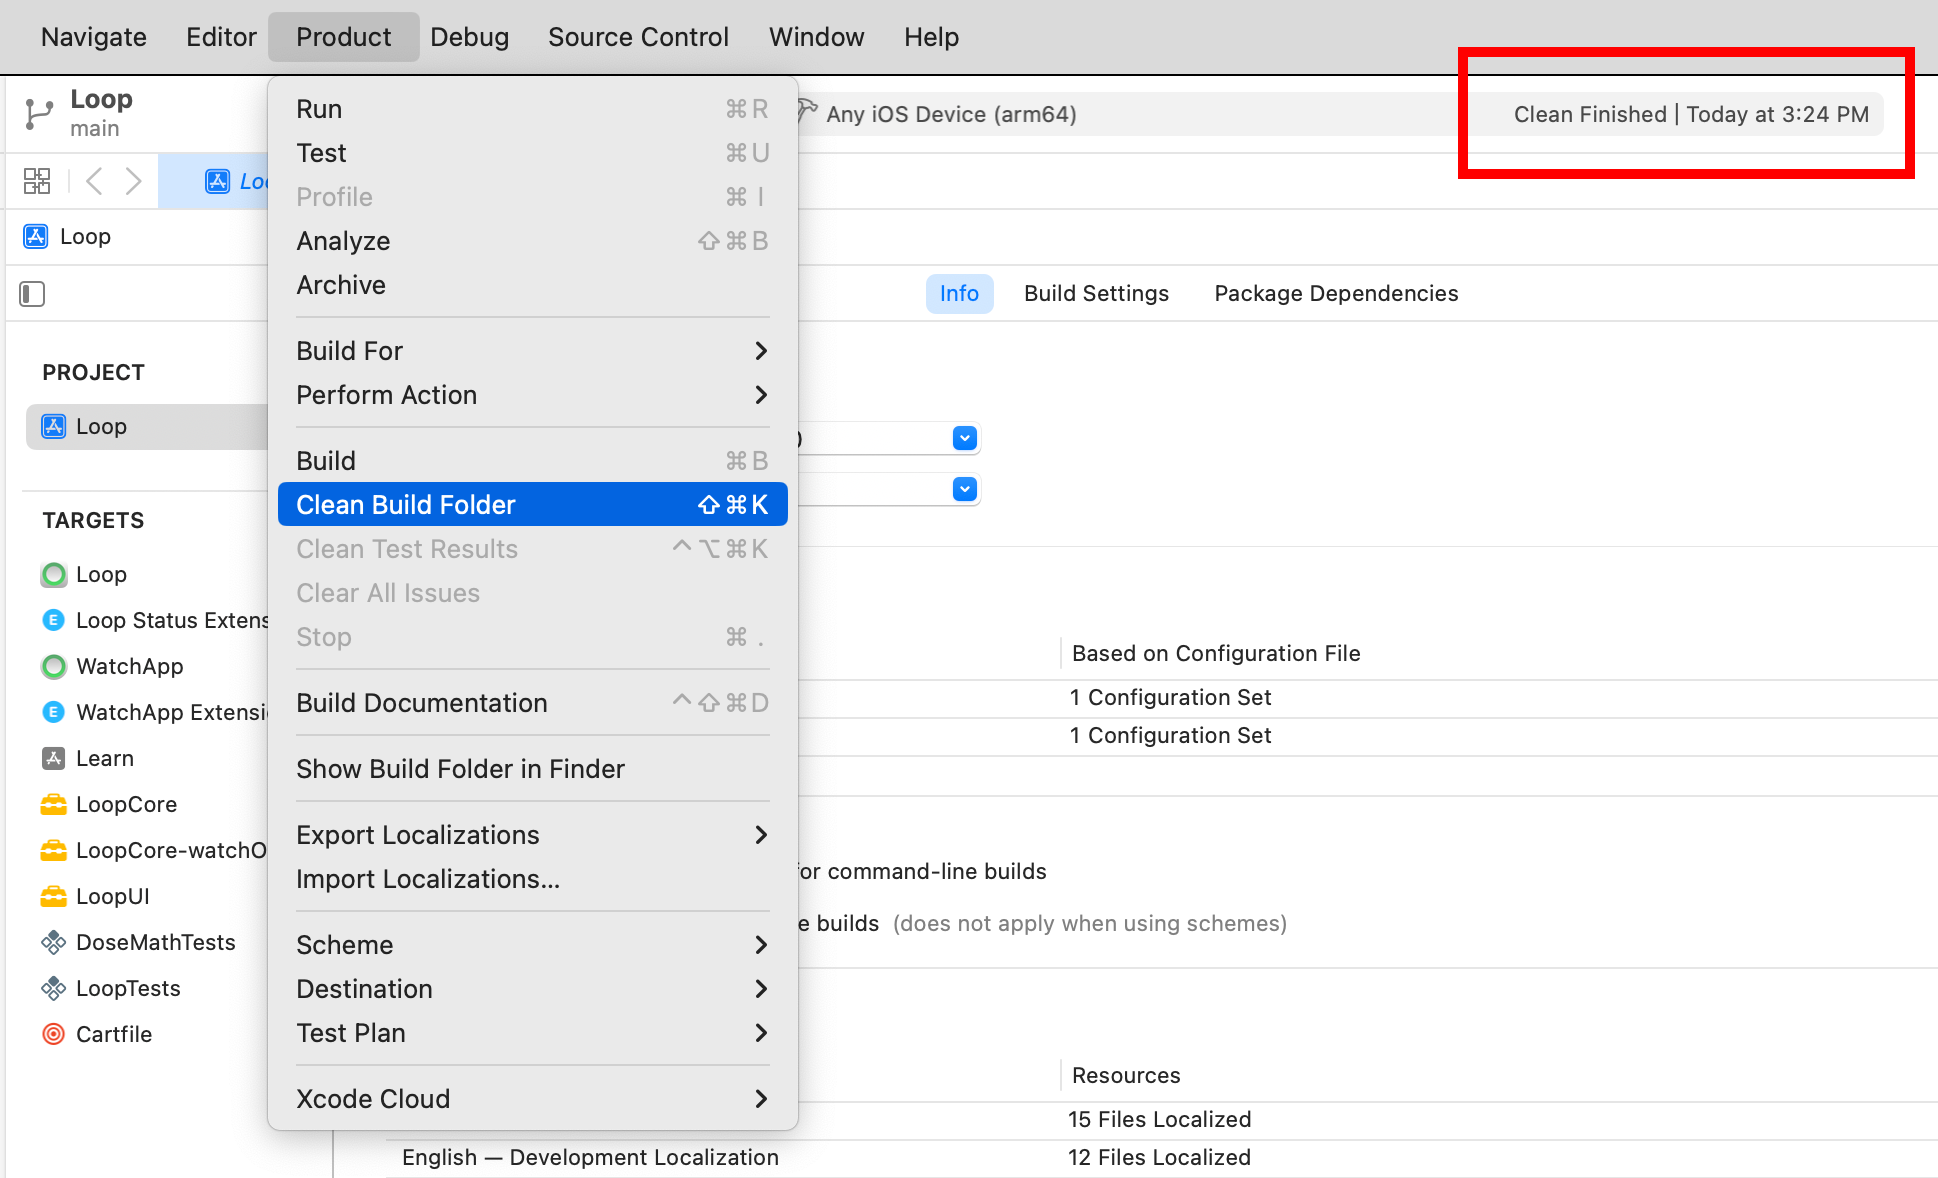Open the Source Control menu
This screenshot has width=1938, height=1178.
coord(639,37)
